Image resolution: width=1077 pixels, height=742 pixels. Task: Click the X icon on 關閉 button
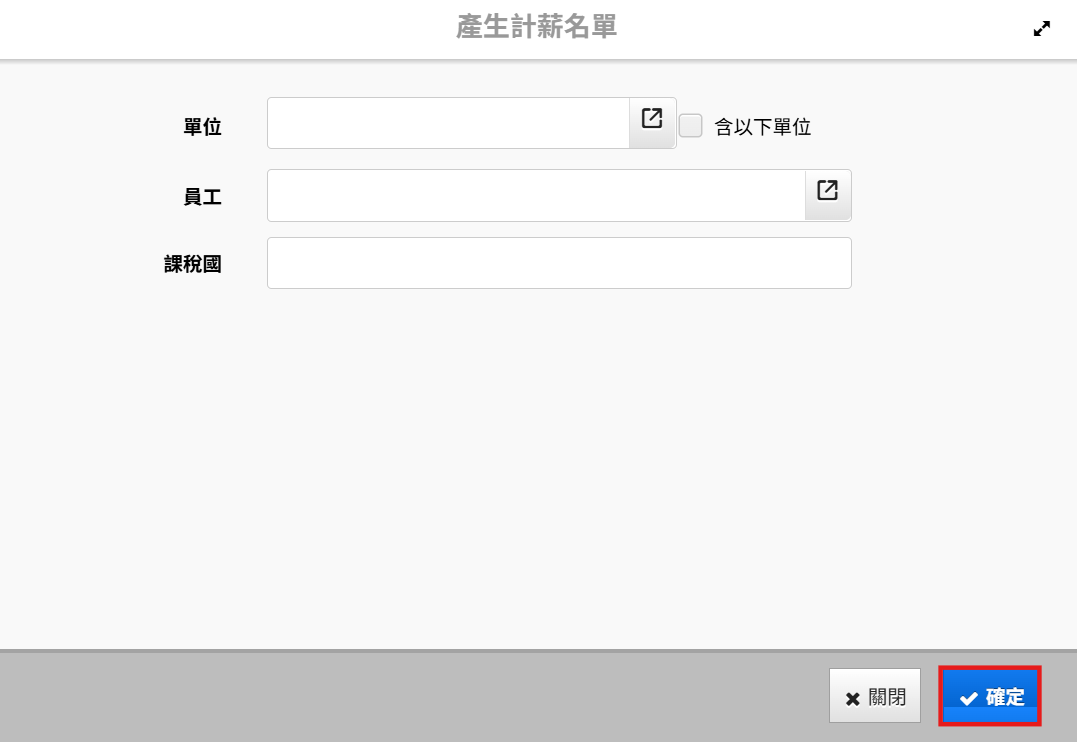852,698
